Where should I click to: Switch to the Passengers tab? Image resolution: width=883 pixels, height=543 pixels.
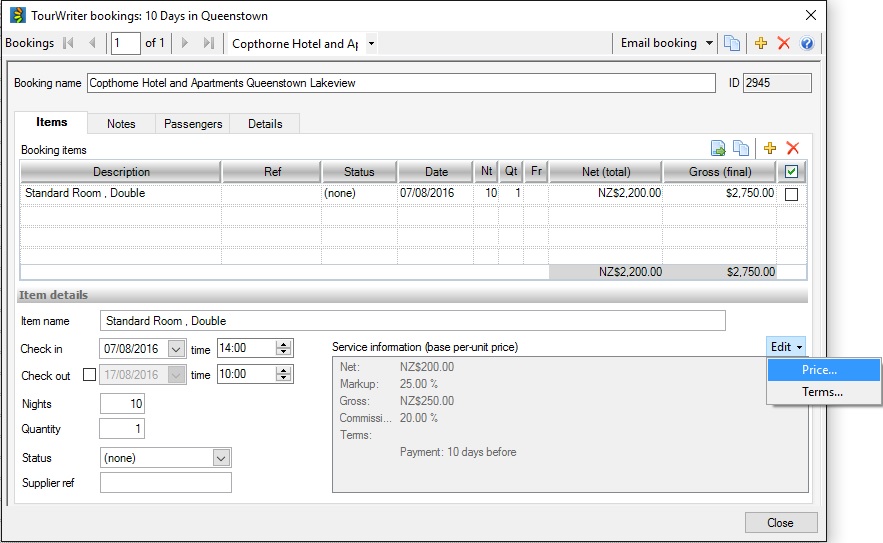193,124
